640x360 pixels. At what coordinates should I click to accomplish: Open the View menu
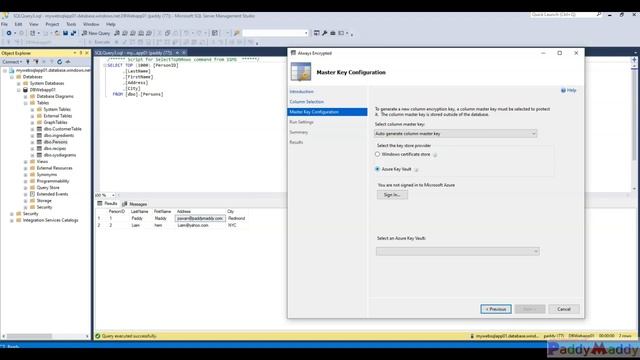(34, 24)
